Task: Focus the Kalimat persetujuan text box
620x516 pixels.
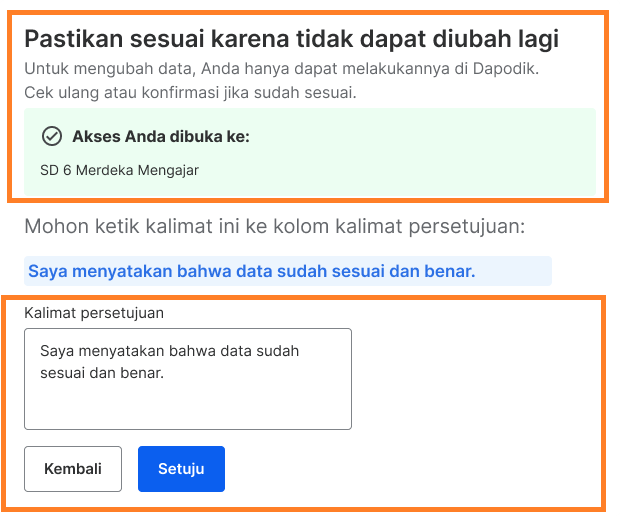Action: pos(188,379)
